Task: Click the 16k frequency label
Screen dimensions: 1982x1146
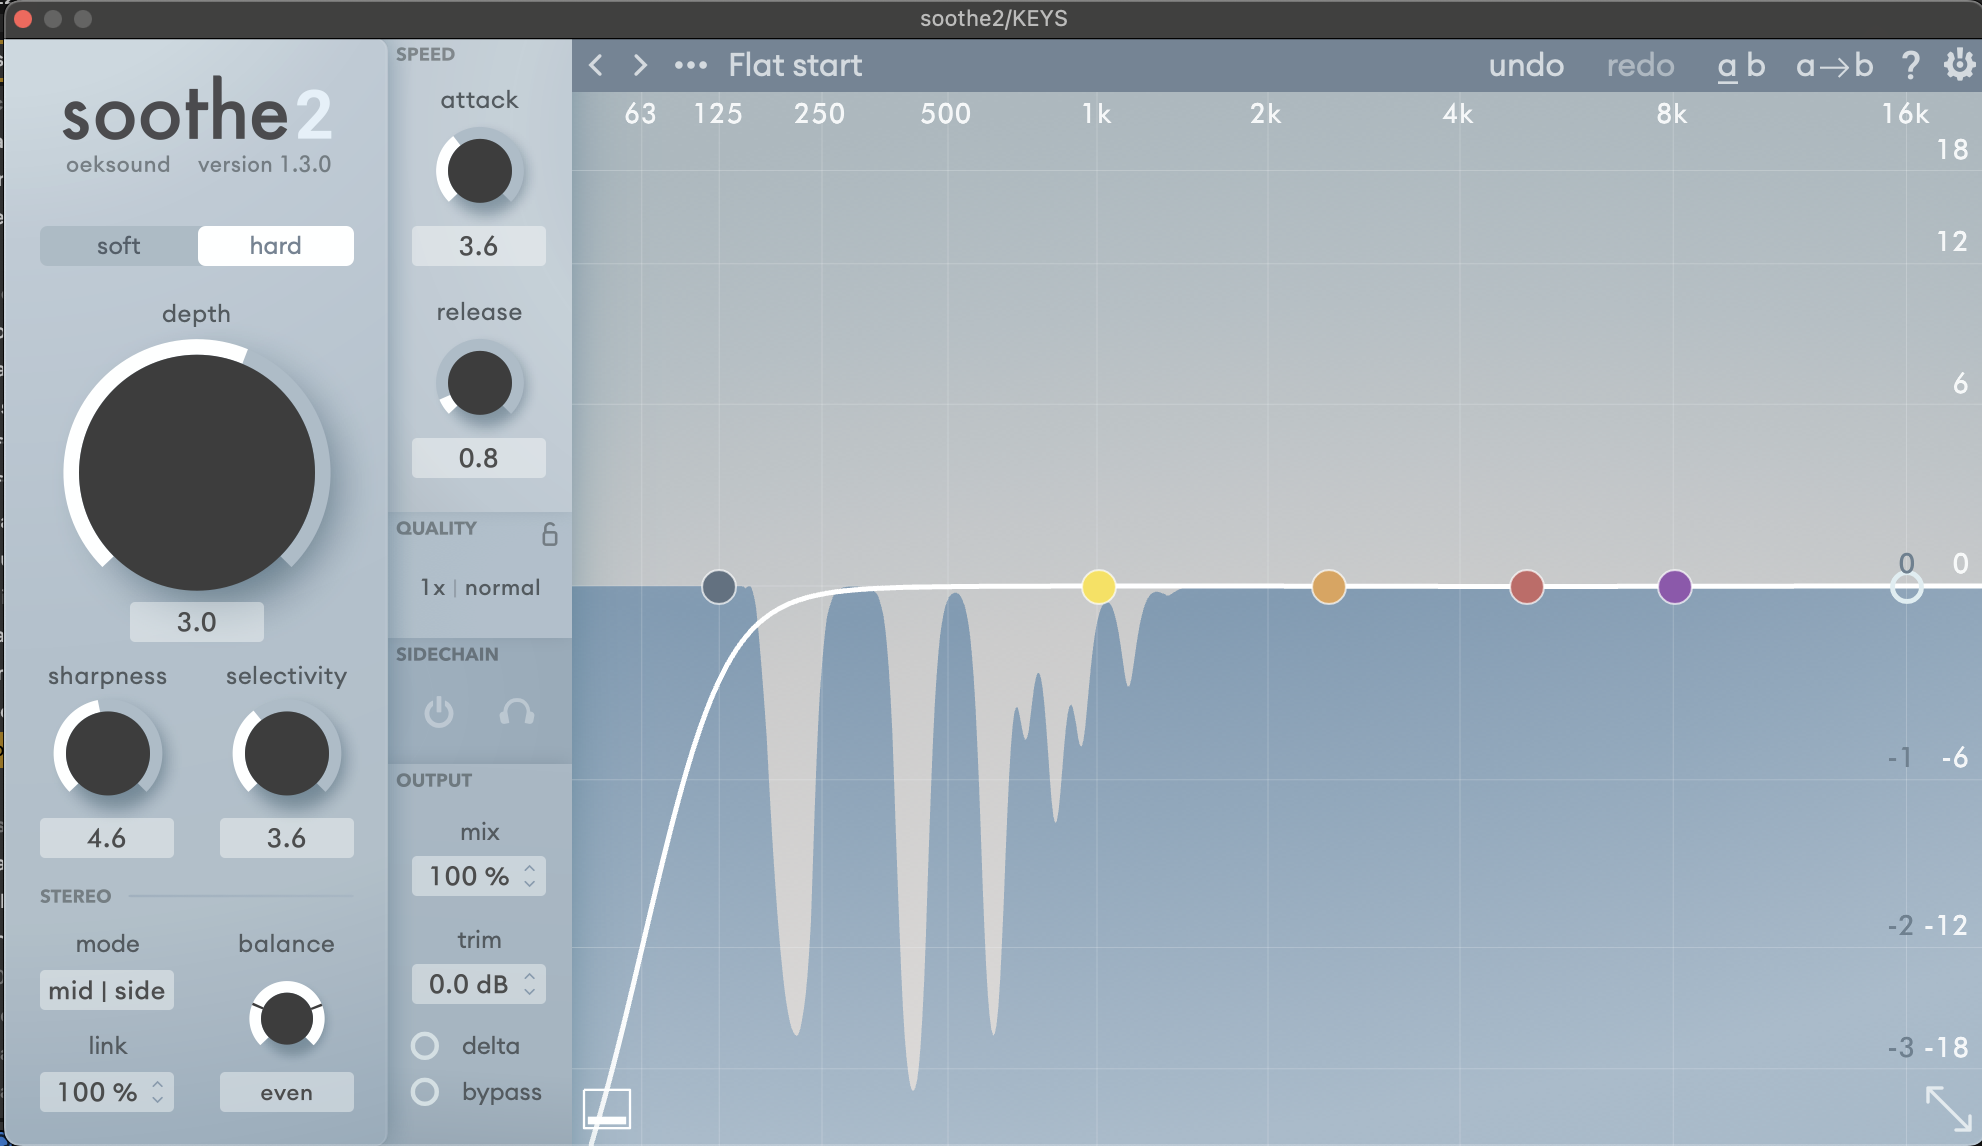Action: click(1905, 114)
